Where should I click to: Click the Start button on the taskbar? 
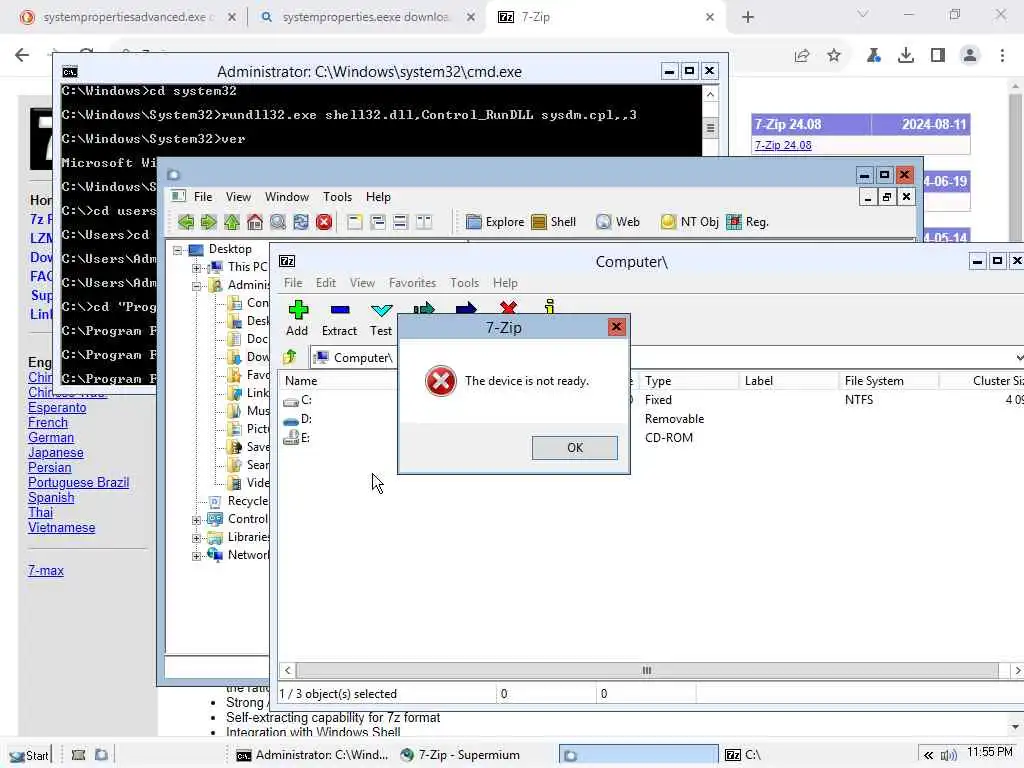pos(28,756)
